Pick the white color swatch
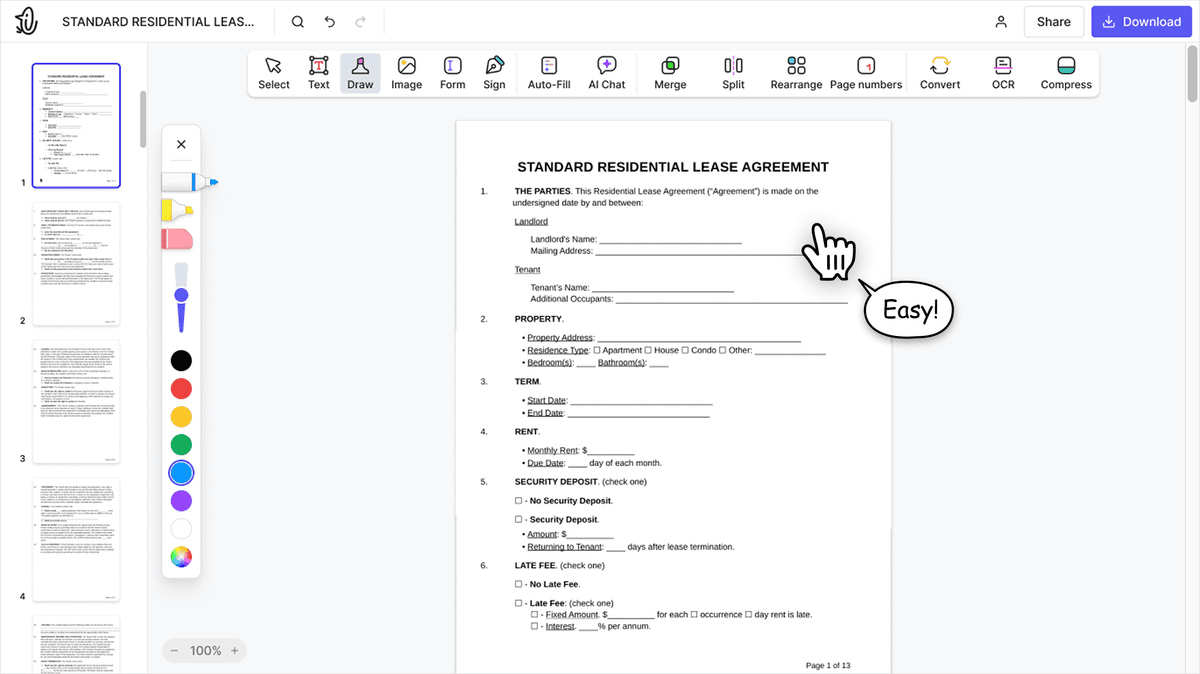The width and height of the screenshot is (1200, 674). (181, 529)
